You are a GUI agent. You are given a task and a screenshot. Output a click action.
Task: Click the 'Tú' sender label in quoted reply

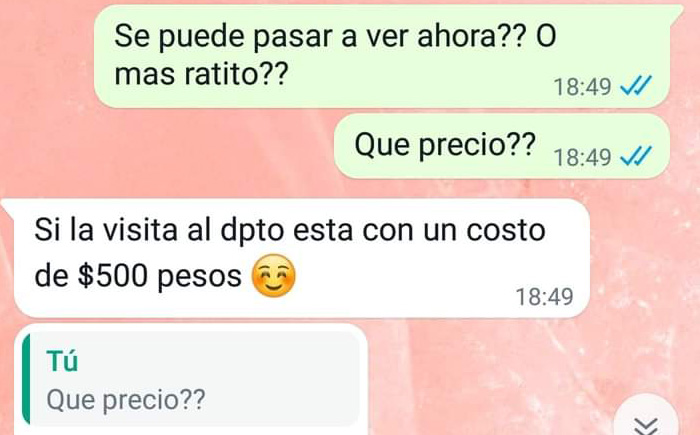coord(62,361)
